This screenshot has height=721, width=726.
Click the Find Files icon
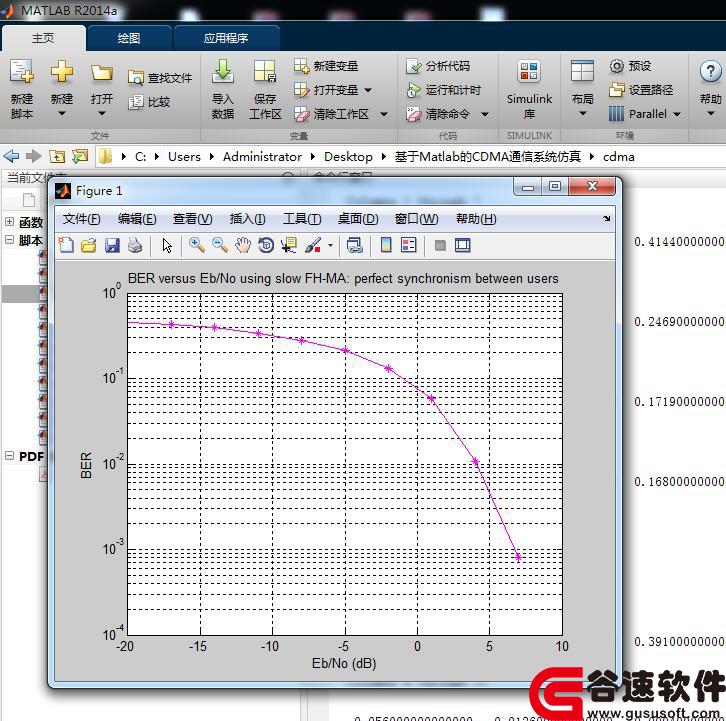pos(136,78)
